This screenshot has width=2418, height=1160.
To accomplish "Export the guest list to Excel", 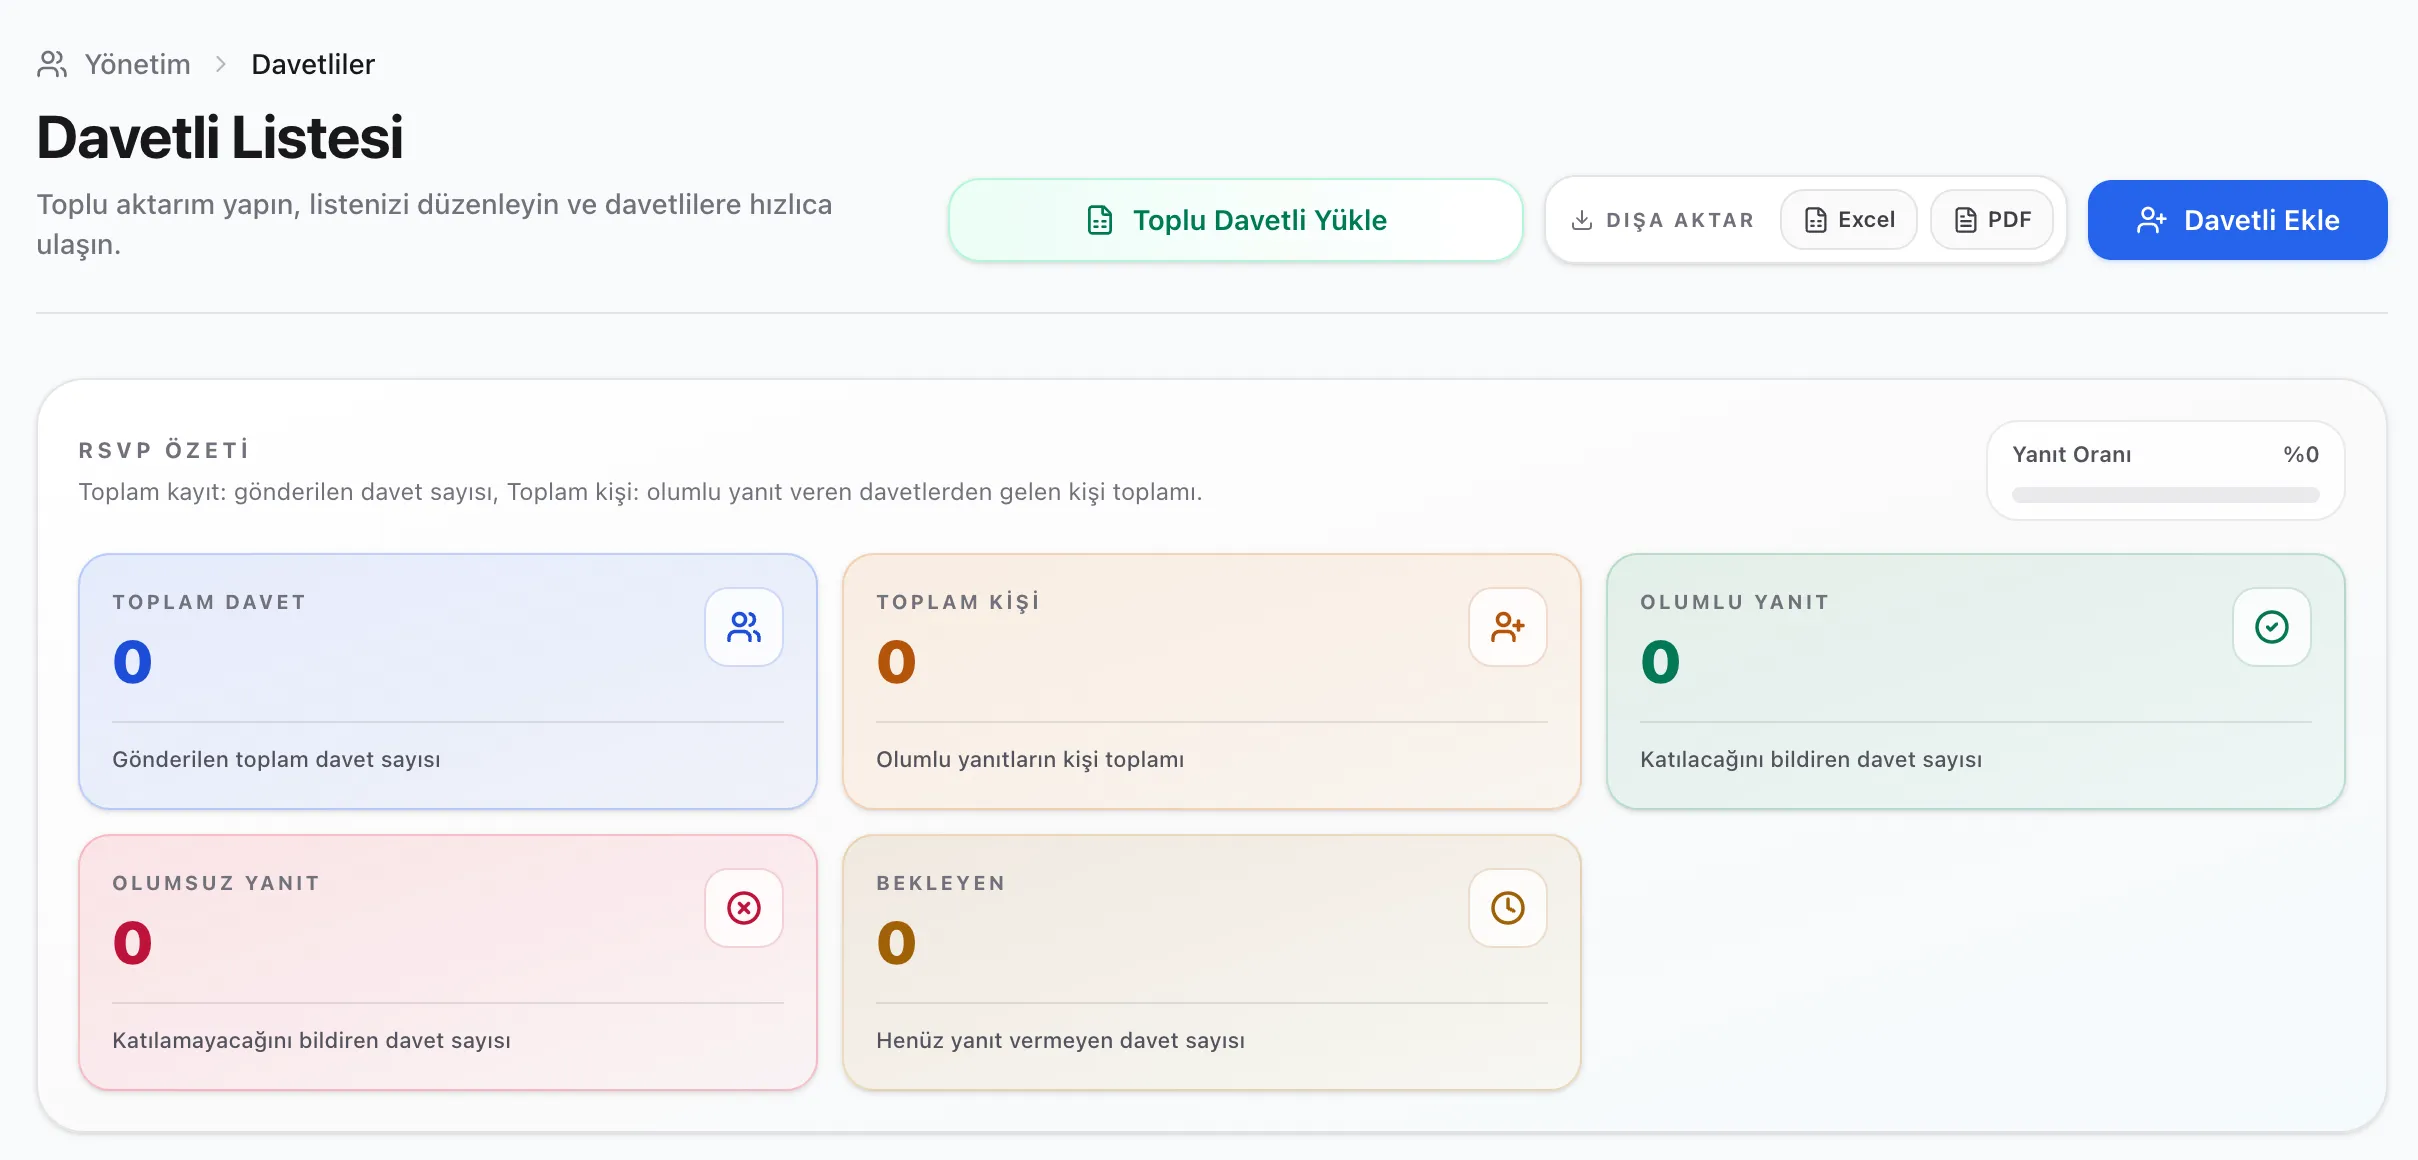I will tap(1849, 220).
